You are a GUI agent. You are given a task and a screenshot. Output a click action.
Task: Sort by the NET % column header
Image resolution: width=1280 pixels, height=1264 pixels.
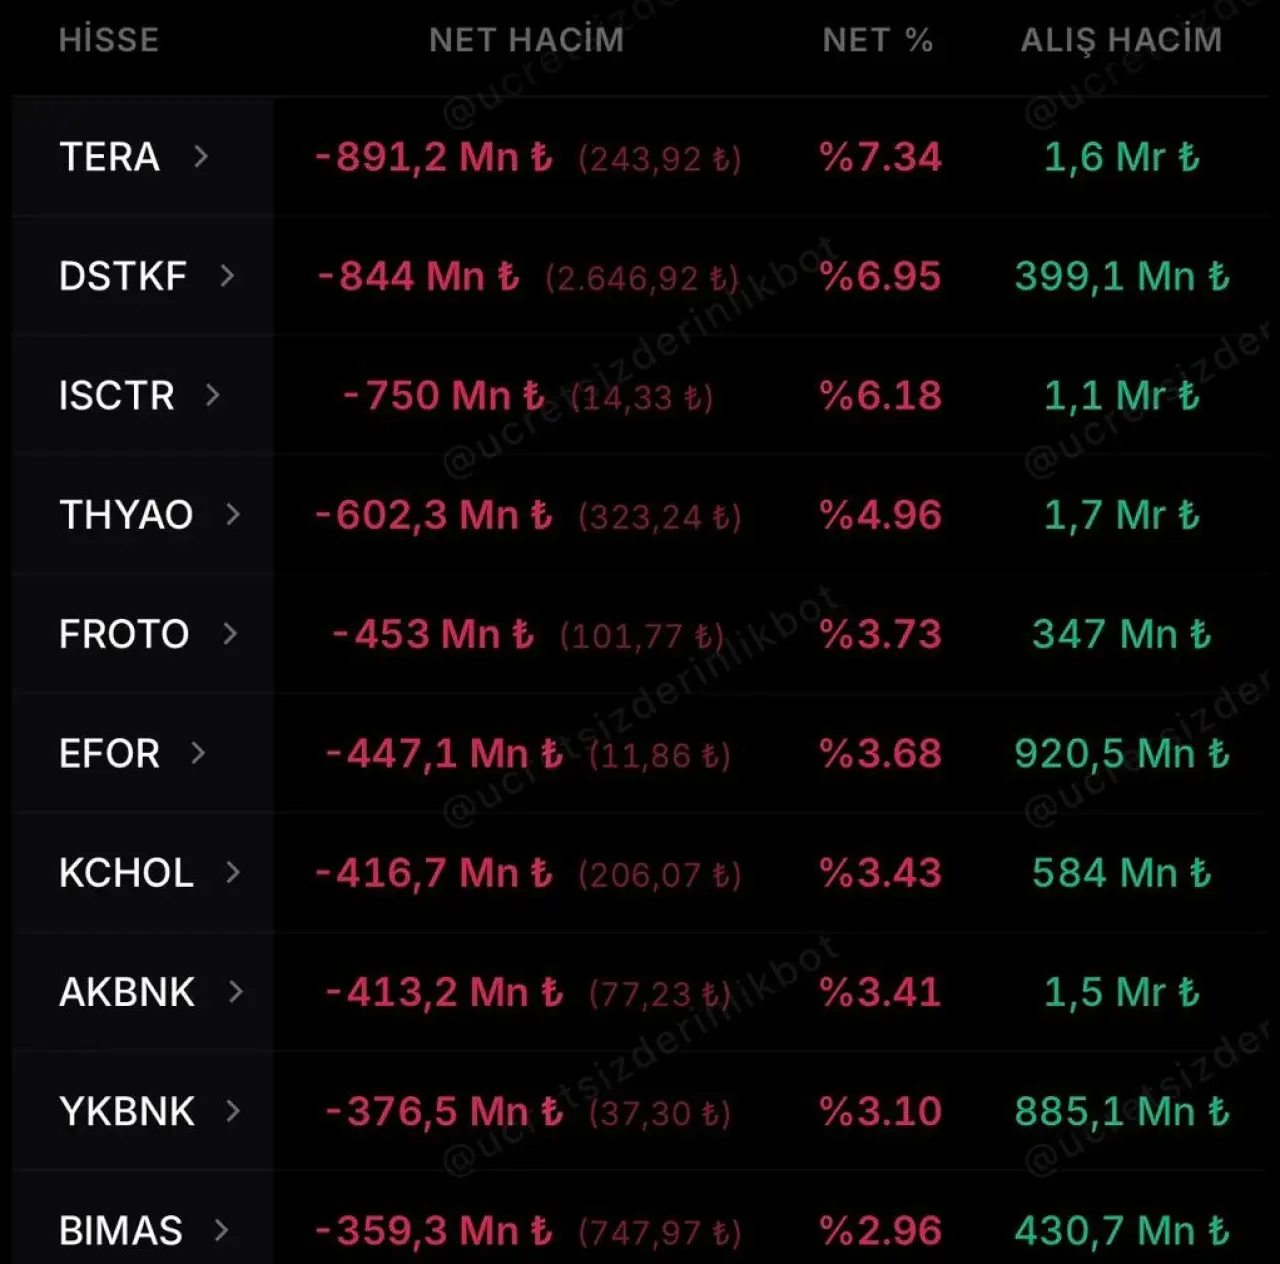tap(877, 40)
